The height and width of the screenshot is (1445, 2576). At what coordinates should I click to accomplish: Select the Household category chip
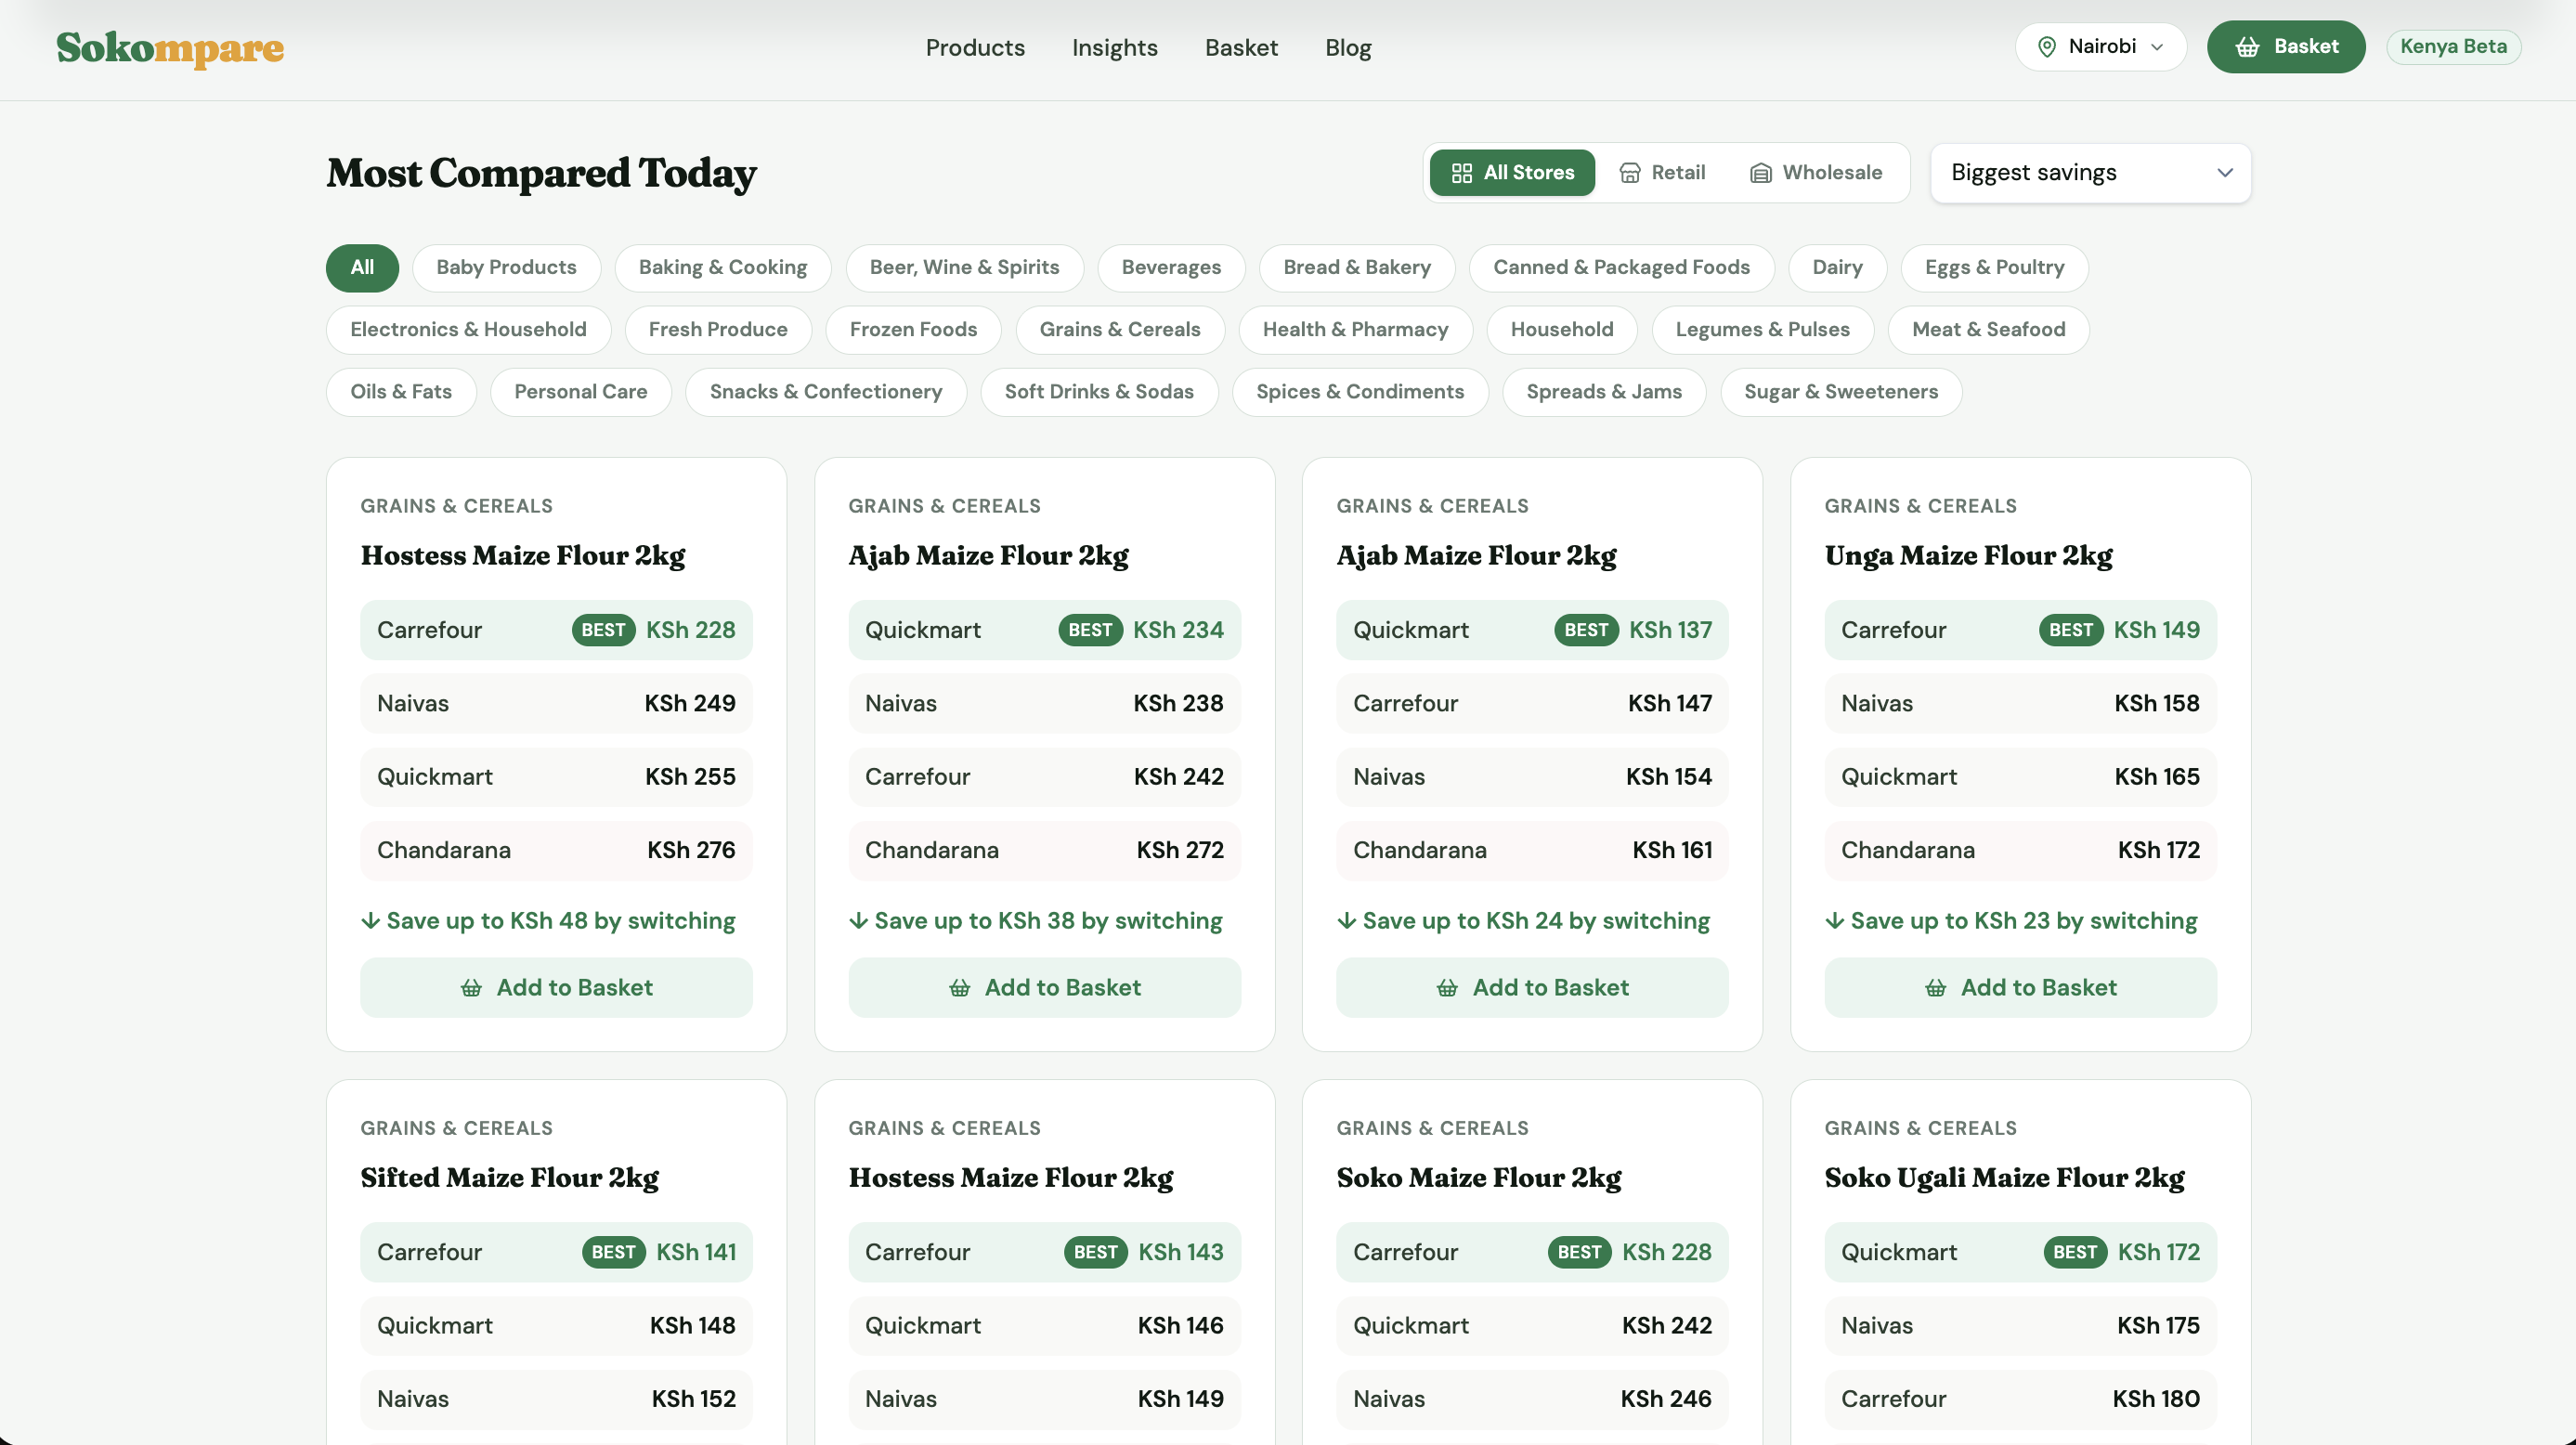pos(1562,330)
